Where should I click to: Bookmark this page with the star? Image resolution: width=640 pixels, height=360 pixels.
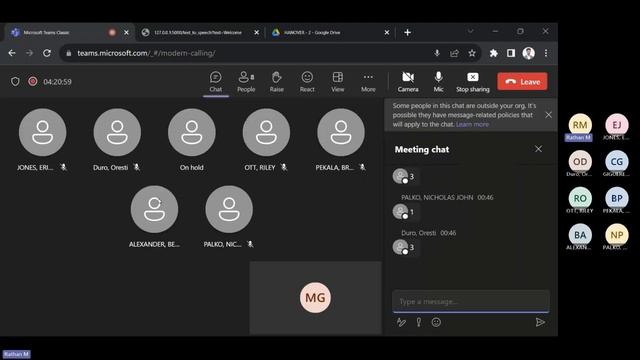pyautogui.click(x=472, y=53)
